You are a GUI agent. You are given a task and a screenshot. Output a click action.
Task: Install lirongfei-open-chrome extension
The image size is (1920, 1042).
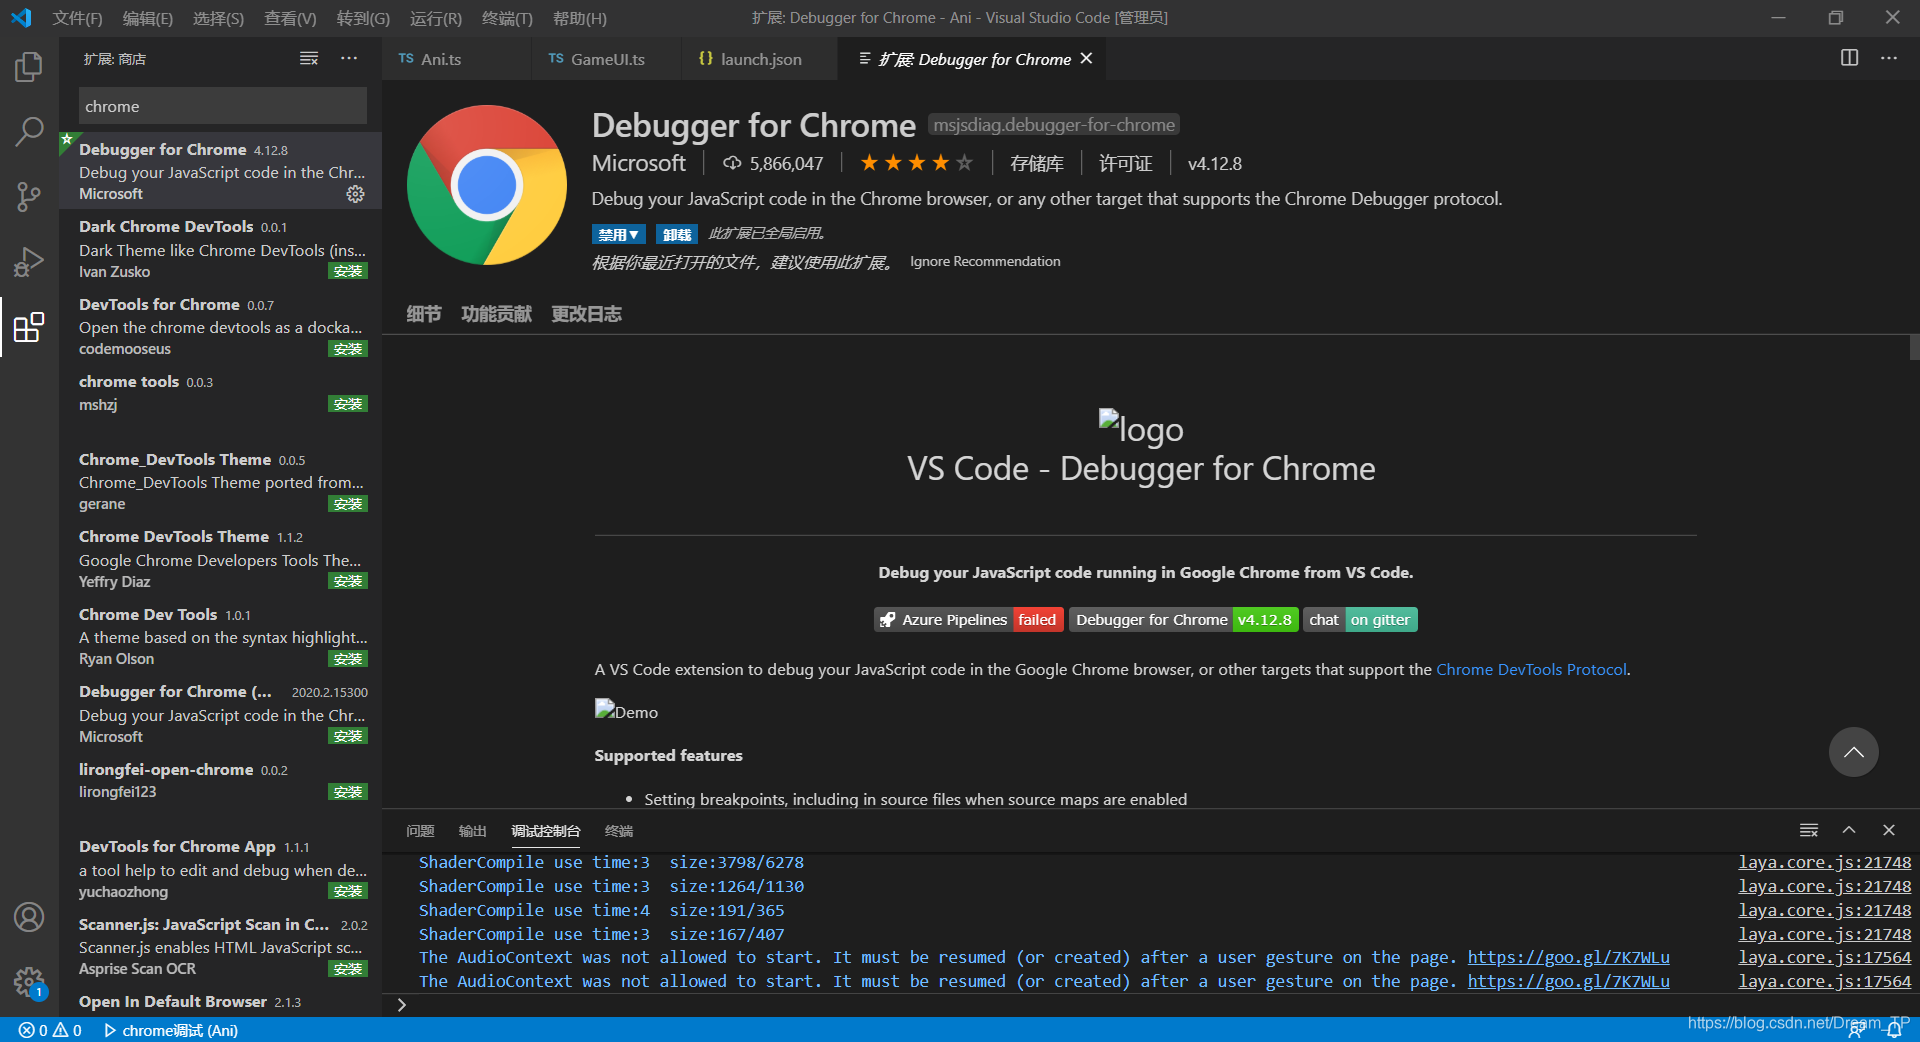pyautogui.click(x=348, y=792)
